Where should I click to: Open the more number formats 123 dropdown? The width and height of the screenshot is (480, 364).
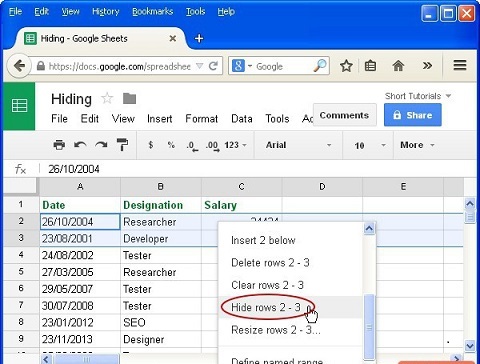pos(235,145)
